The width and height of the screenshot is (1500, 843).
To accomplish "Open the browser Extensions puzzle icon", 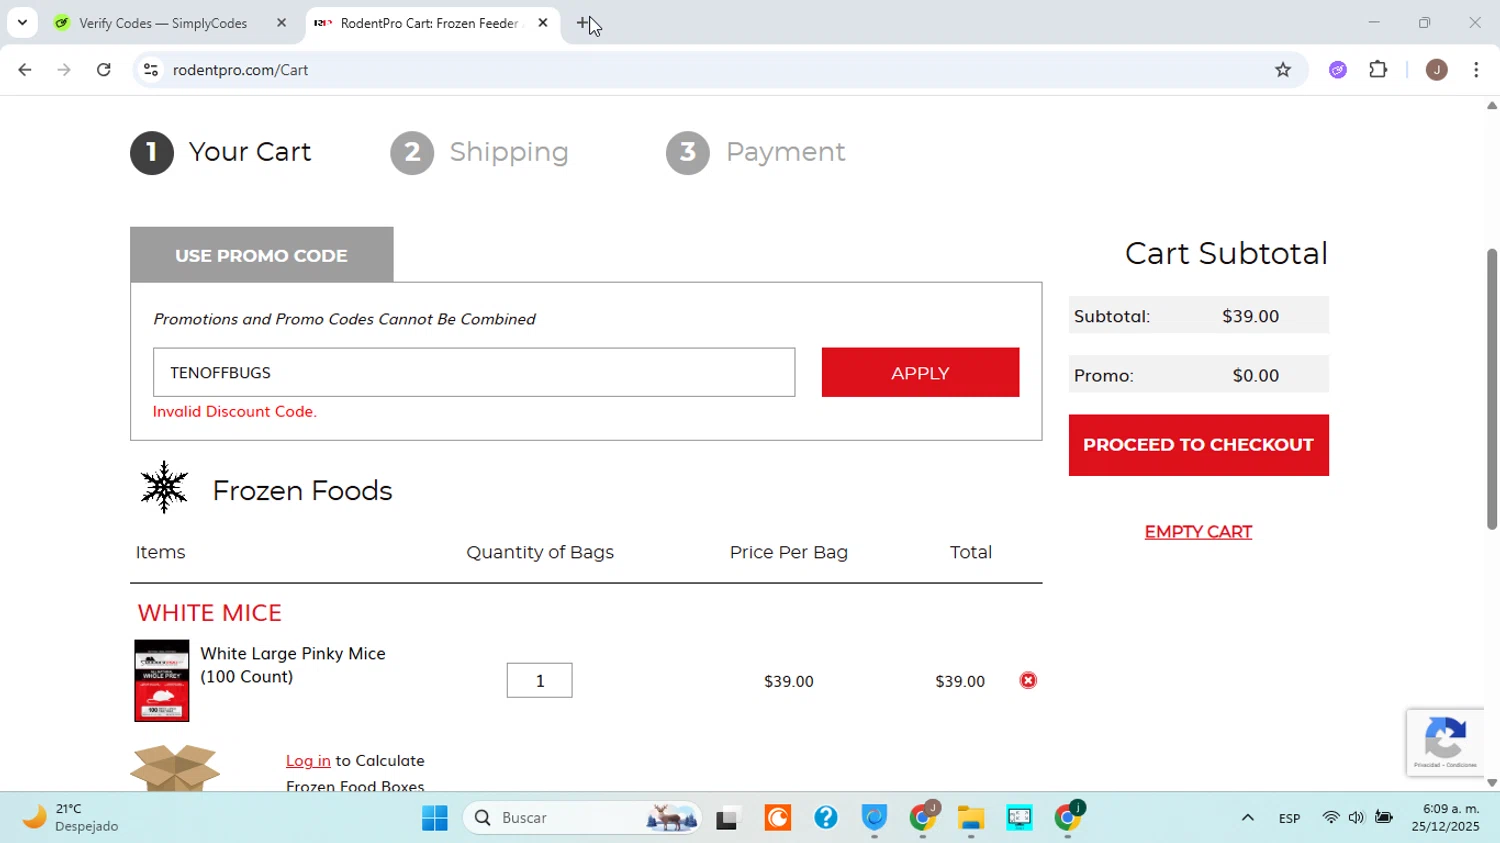I will click(x=1379, y=70).
